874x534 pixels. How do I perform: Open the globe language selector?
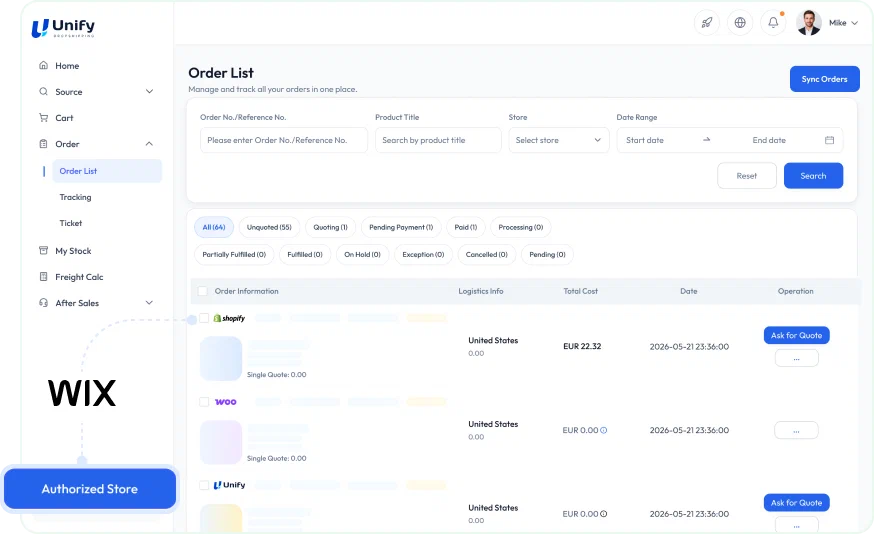pyautogui.click(x=740, y=23)
